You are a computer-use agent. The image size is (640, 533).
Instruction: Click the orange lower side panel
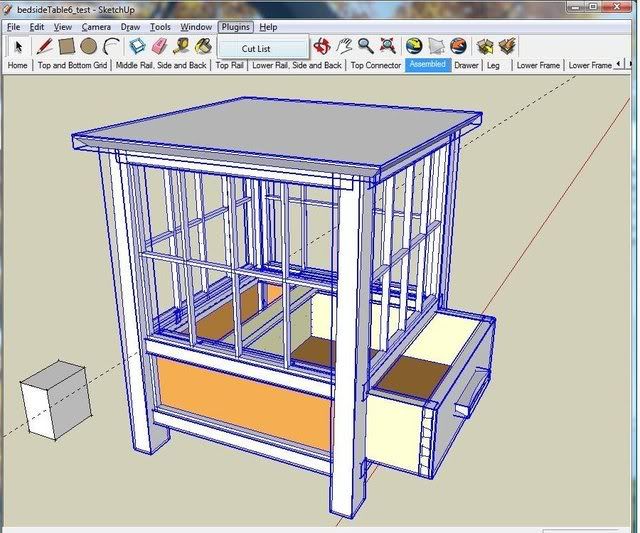tap(244, 403)
